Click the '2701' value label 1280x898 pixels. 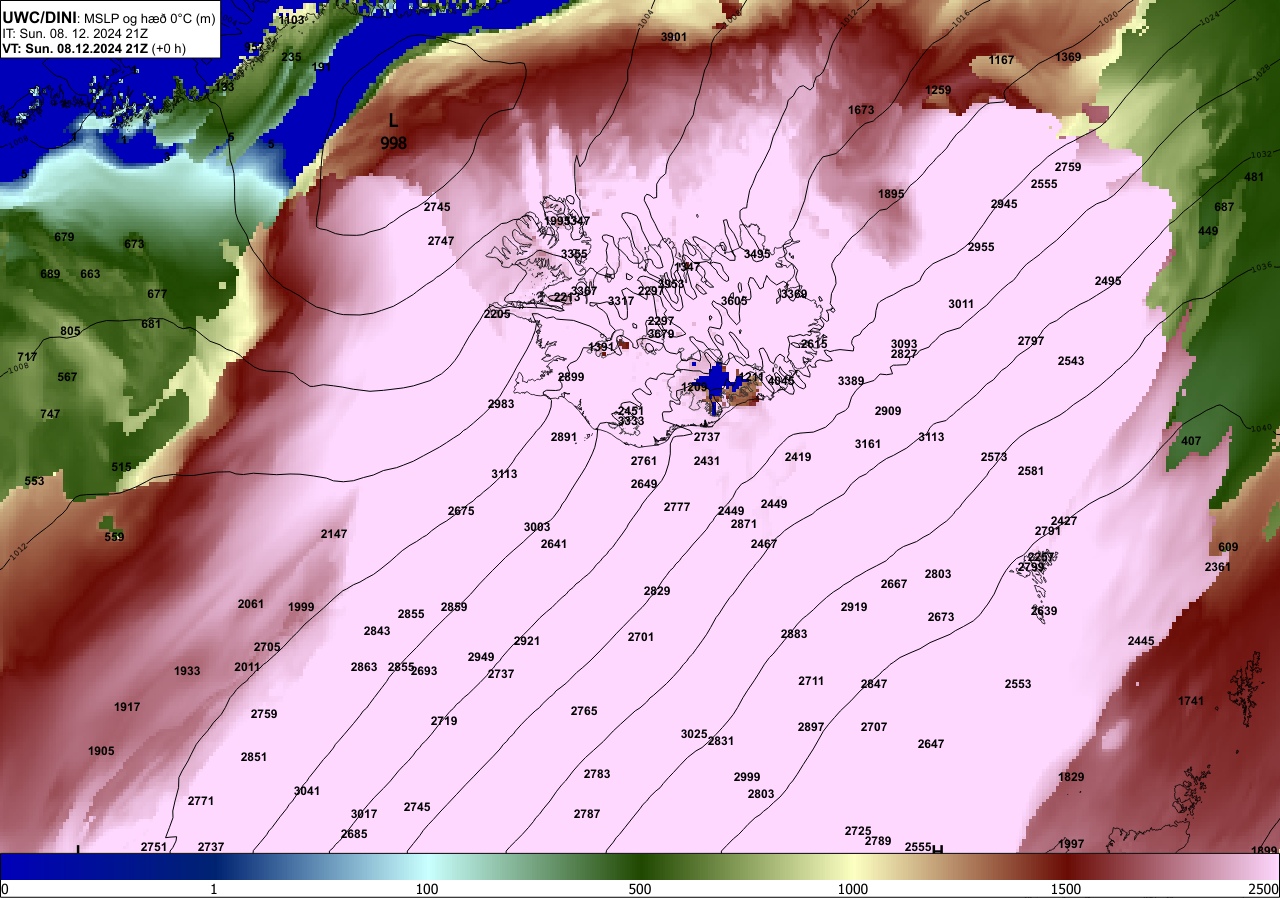click(641, 637)
